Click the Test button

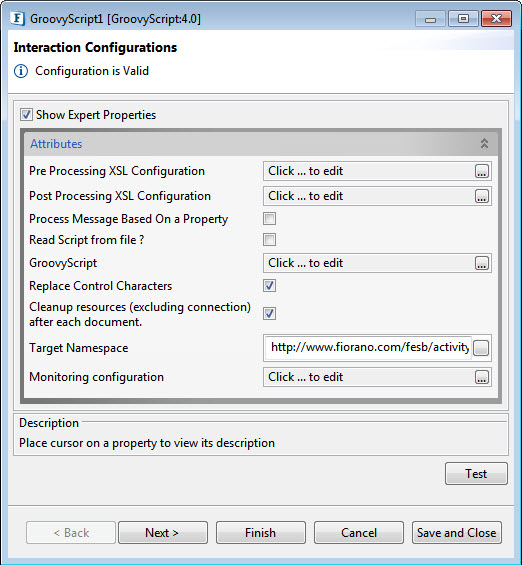(x=476, y=473)
